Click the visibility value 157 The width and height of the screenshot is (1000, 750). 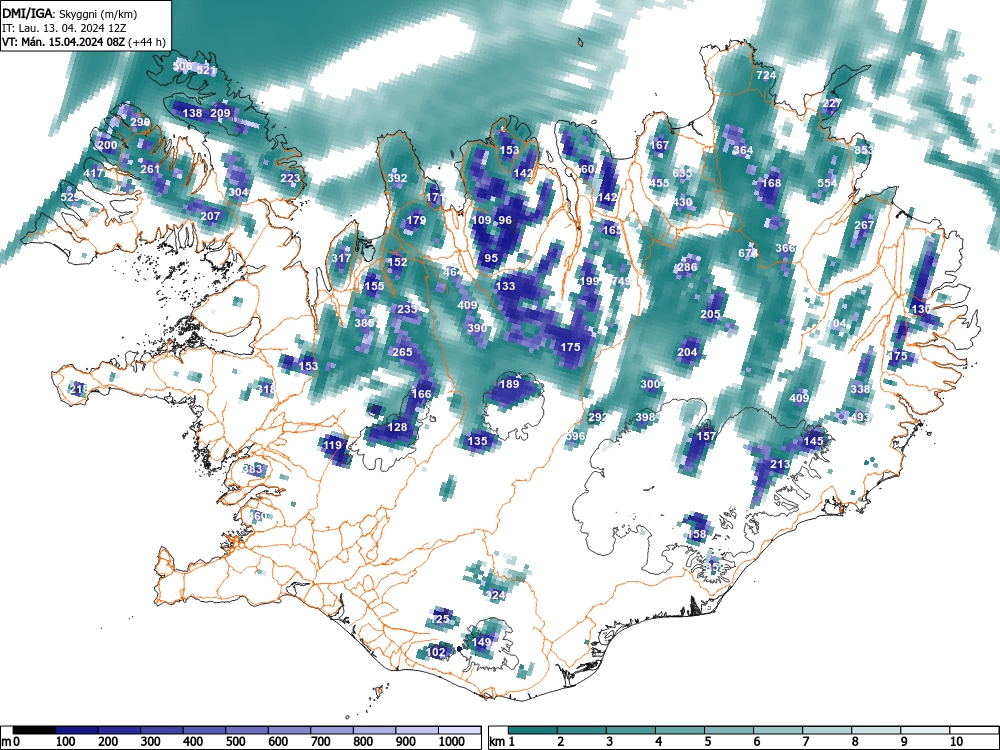coord(706,436)
